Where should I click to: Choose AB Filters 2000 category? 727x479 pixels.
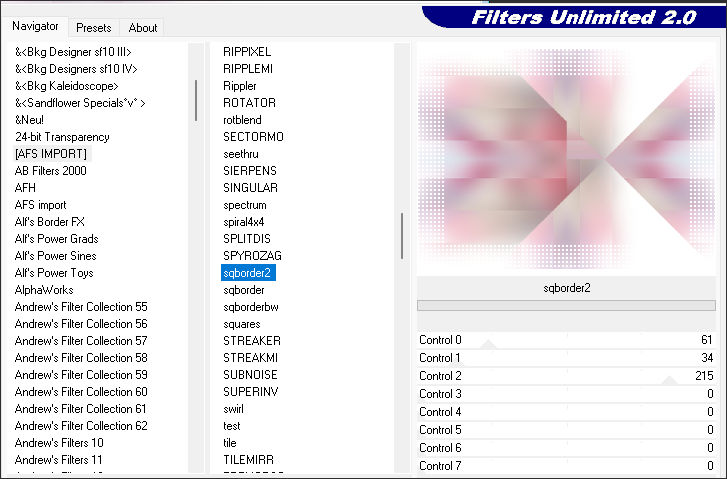point(51,171)
